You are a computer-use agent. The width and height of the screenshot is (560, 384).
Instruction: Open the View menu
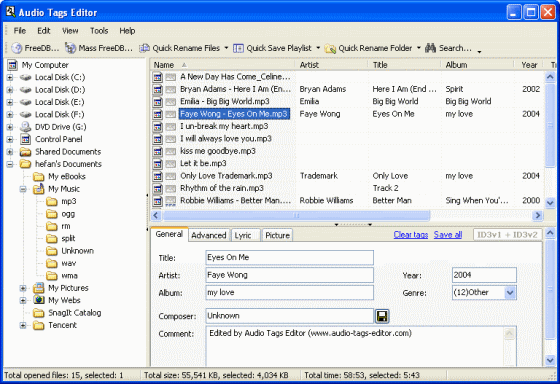coord(70,31)
